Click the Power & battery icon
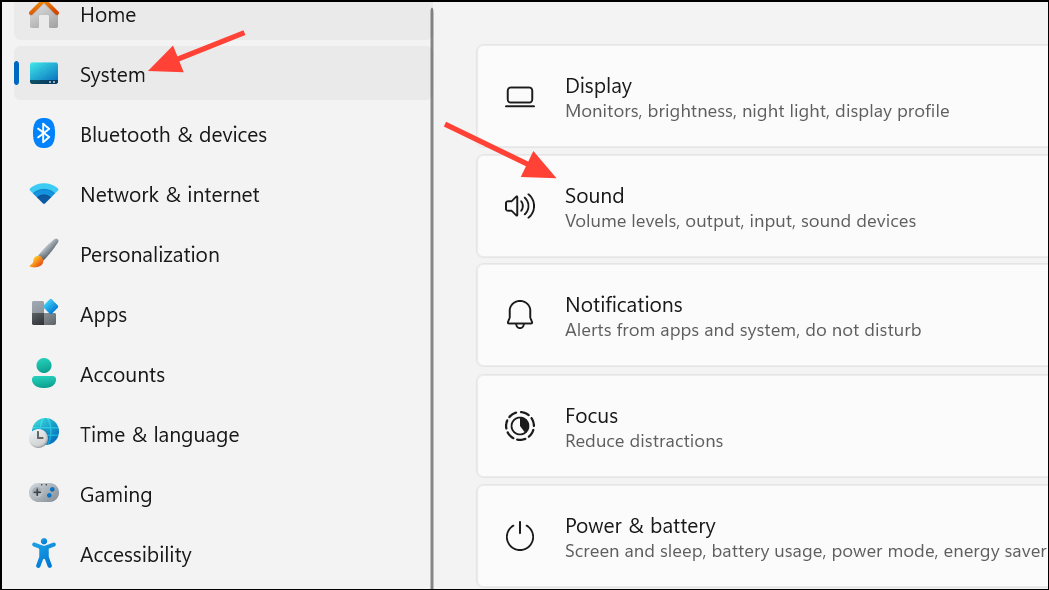Image resolution: width=1049 pixels, height=590 pixels. (x=520, y=536)
